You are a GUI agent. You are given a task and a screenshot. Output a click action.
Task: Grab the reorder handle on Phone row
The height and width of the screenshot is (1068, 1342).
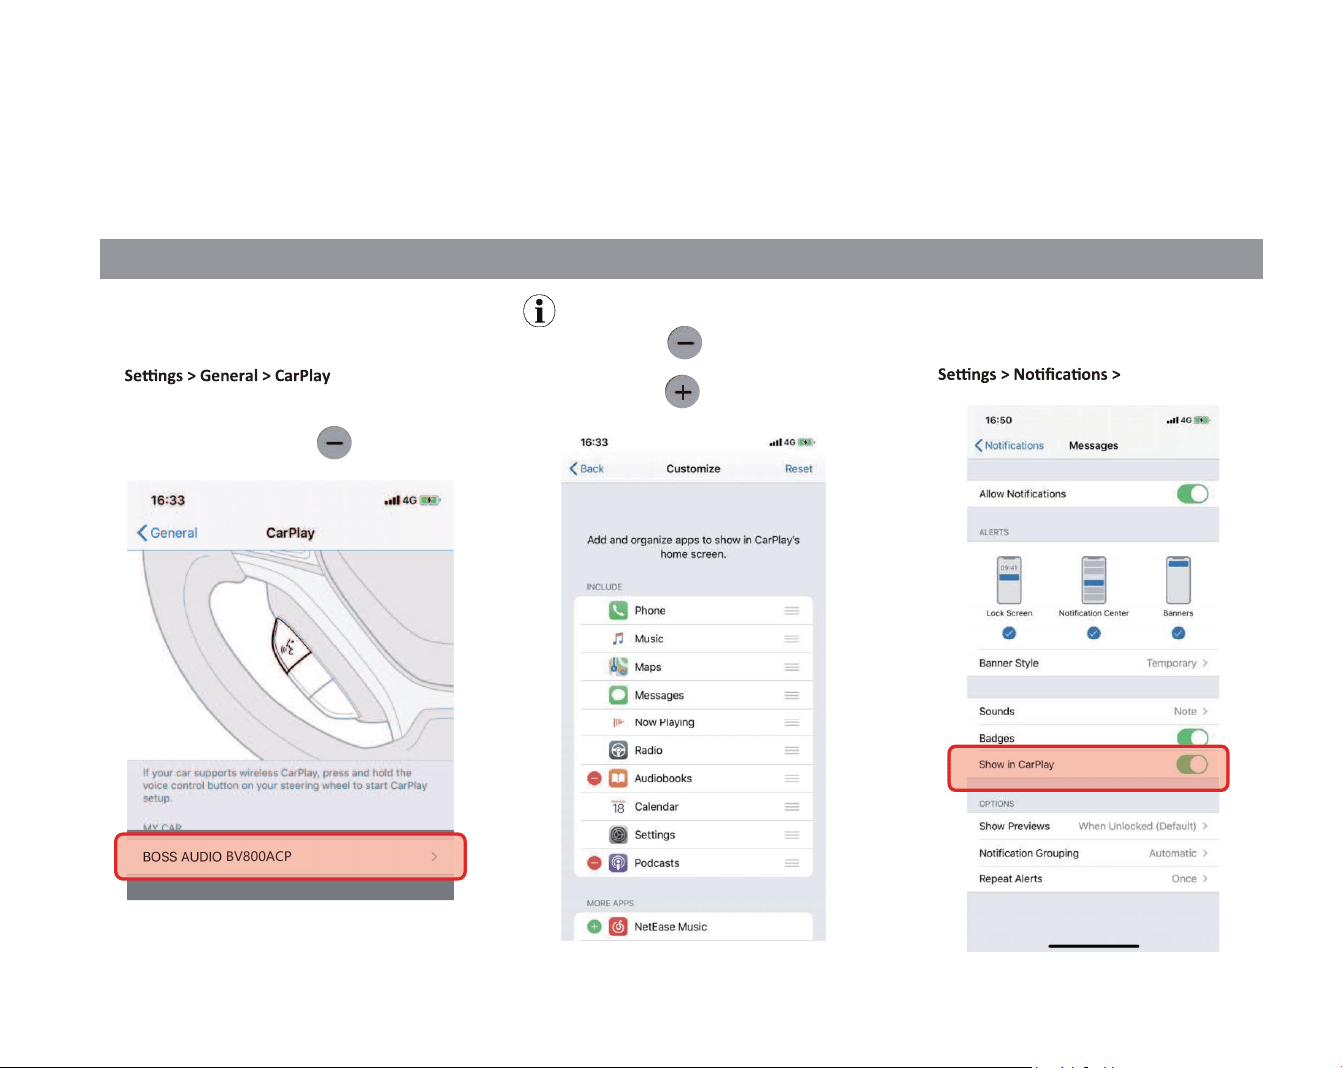[792, 610]
